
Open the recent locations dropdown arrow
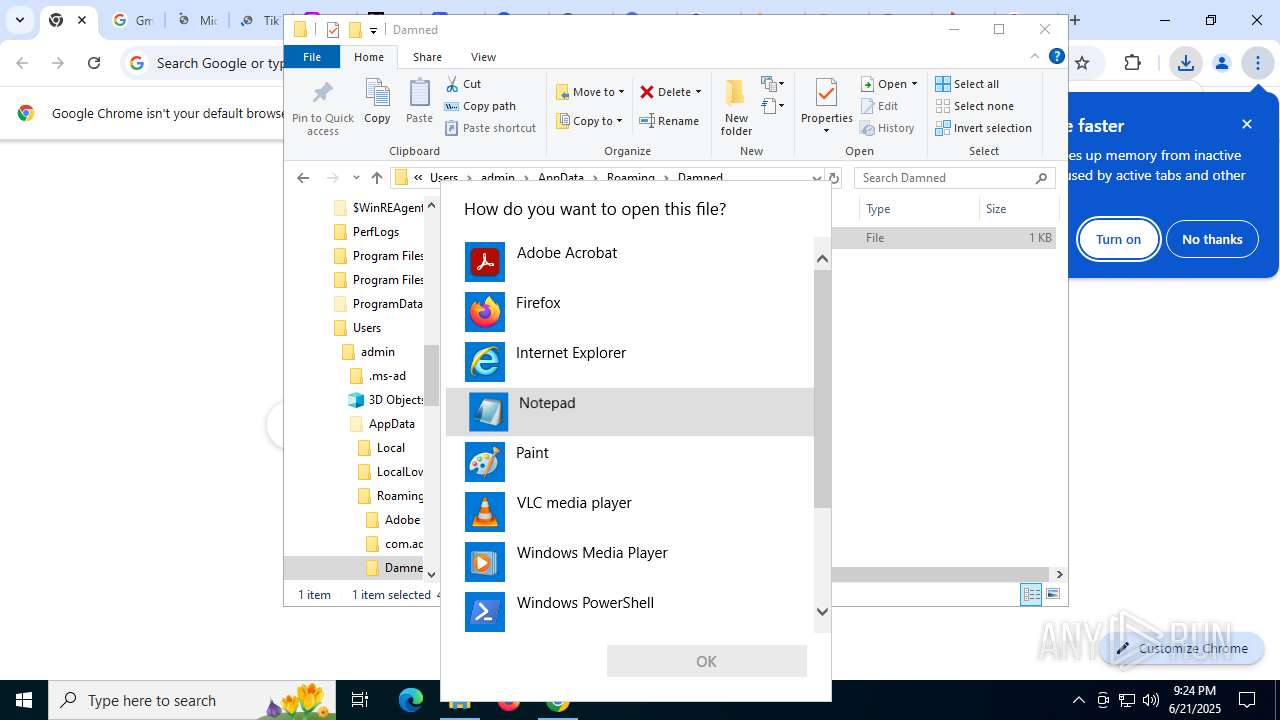pyautogui.click(x=356, y=178)
